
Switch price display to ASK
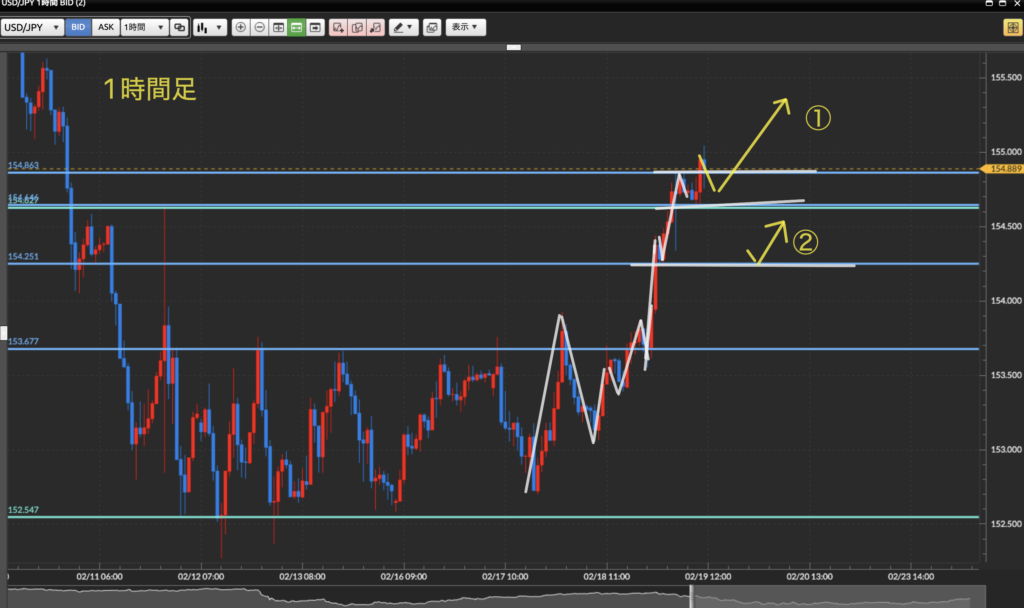coord(105,28)
